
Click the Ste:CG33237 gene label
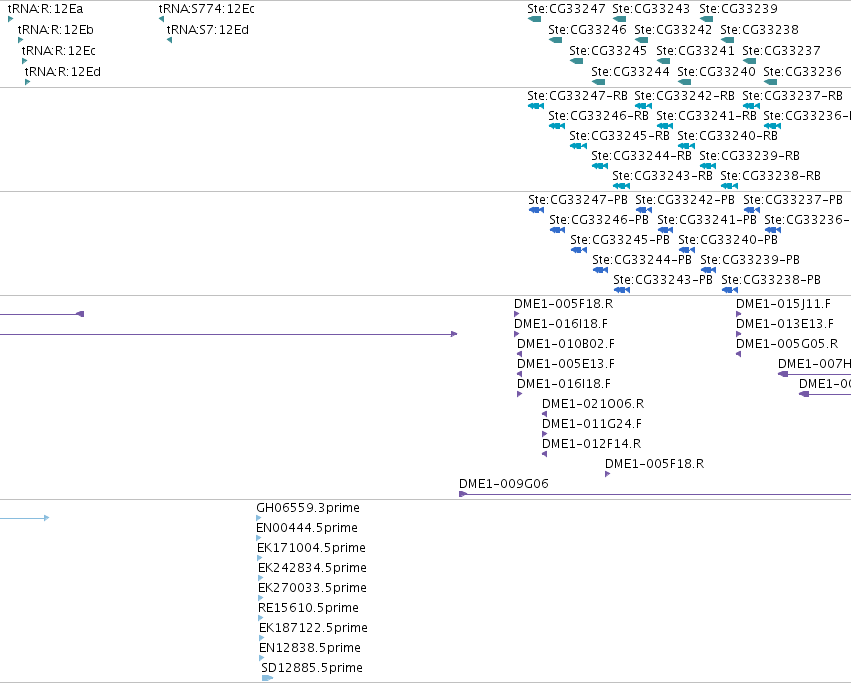[x=782, y=50]
